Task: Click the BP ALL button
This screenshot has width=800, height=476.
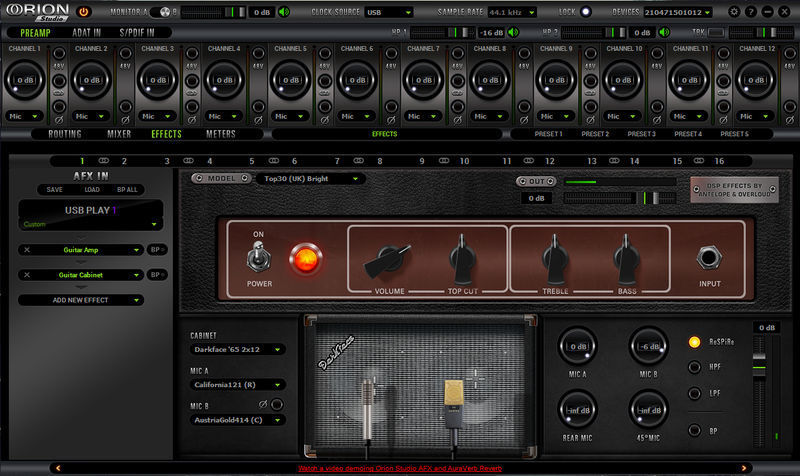Action: click(127, 189)
